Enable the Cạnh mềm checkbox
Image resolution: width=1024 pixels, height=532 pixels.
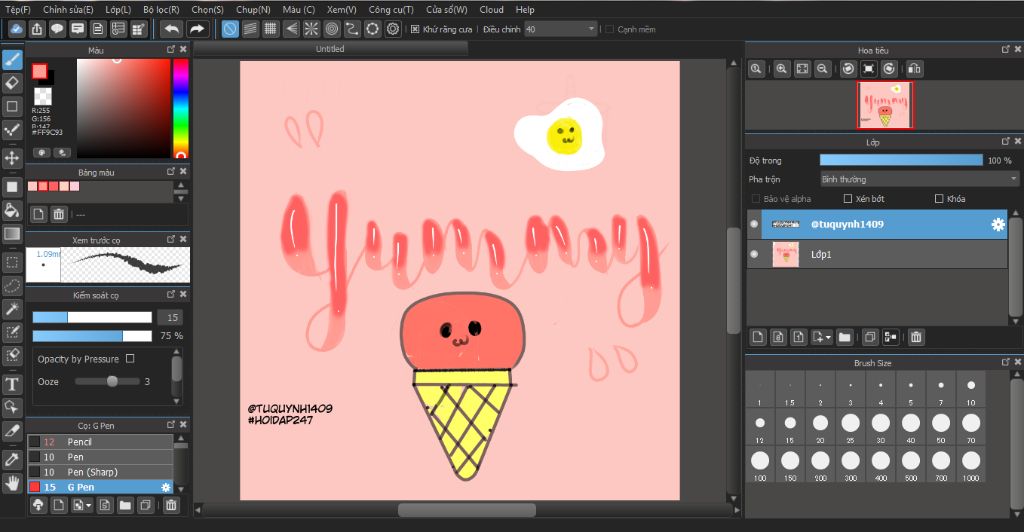(x=609, y=29)
